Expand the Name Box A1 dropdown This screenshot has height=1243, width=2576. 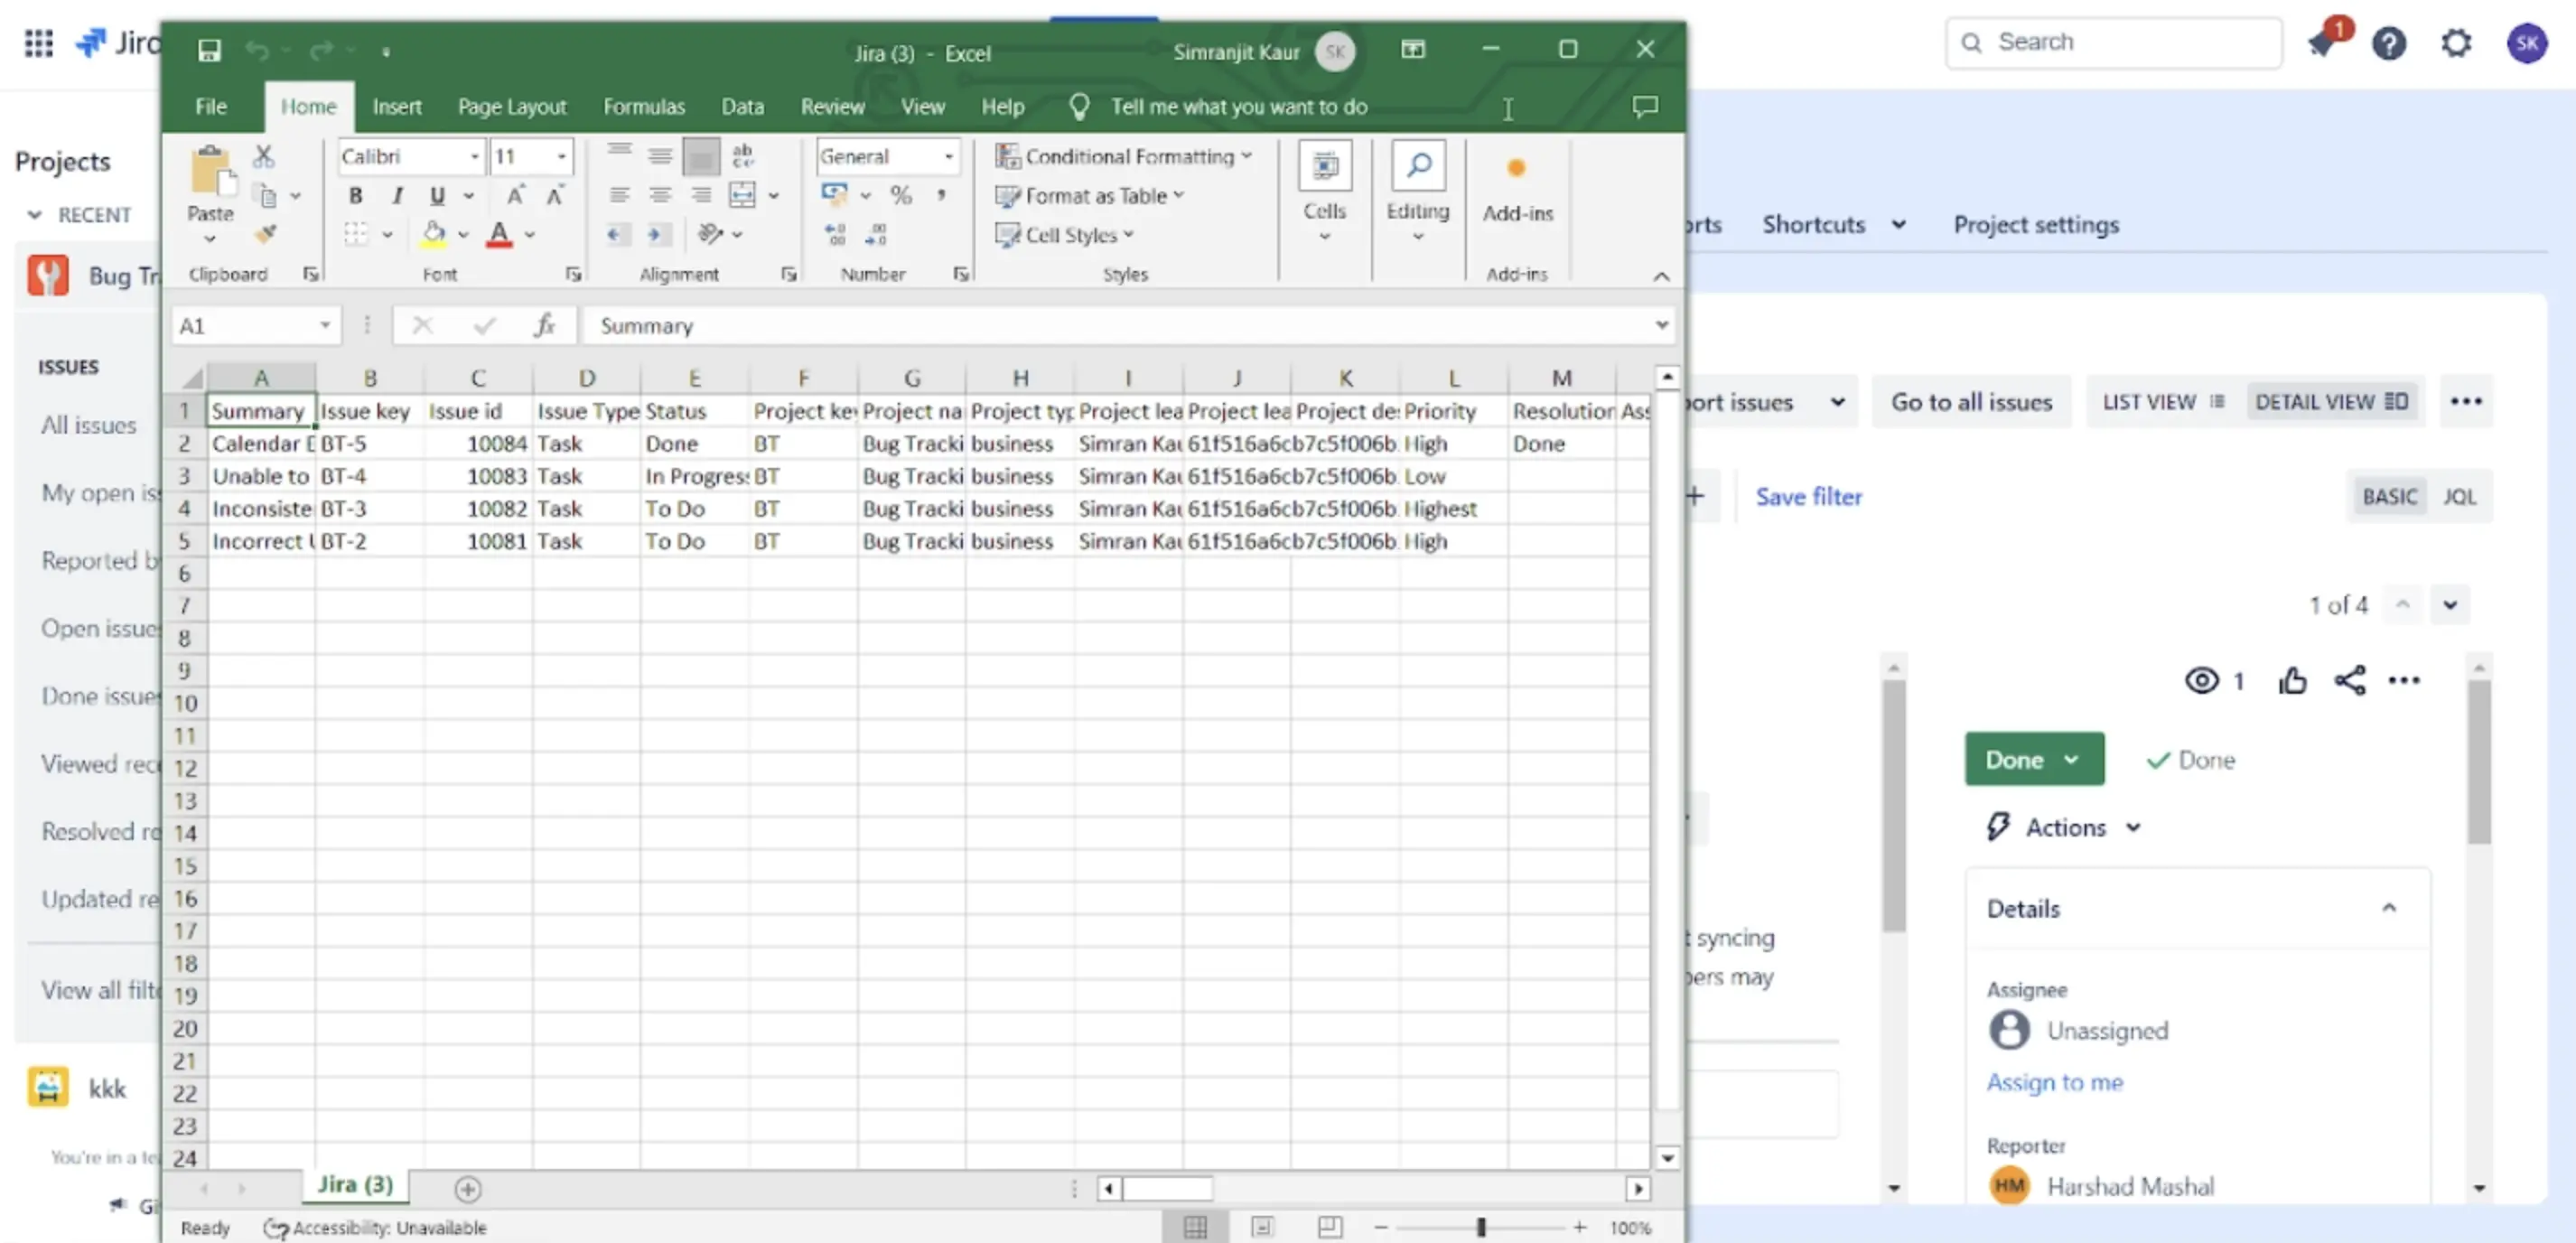coord(325,325)
